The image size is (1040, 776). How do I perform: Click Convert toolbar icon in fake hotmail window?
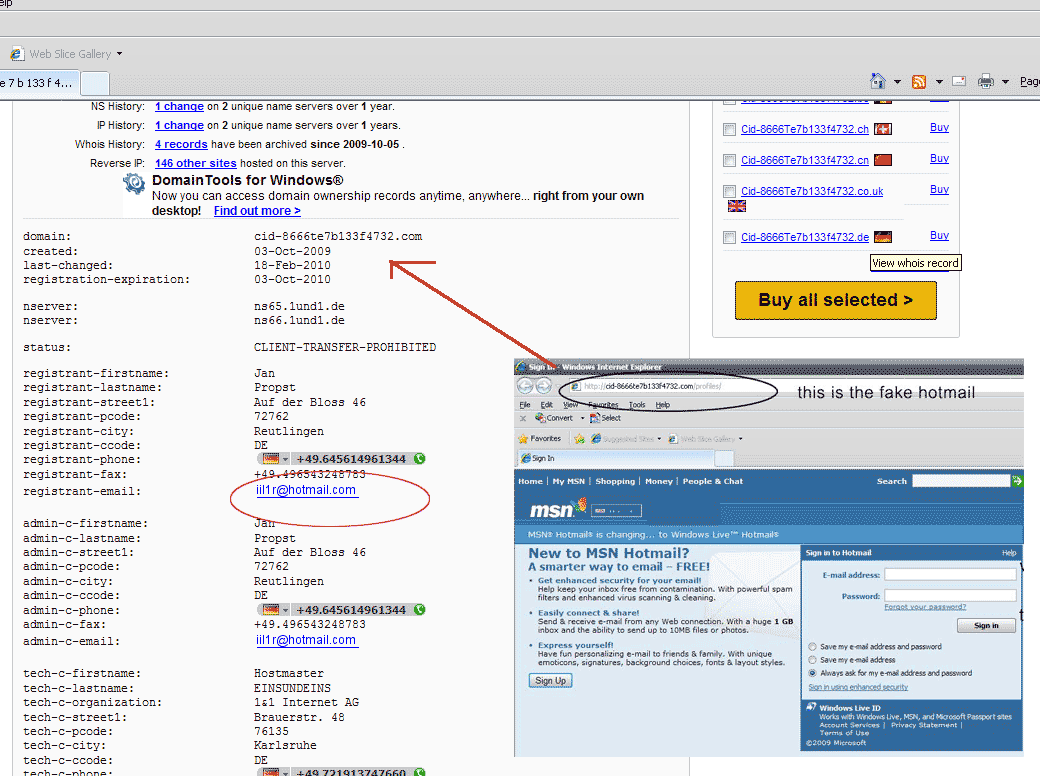[x=540, y=418]
